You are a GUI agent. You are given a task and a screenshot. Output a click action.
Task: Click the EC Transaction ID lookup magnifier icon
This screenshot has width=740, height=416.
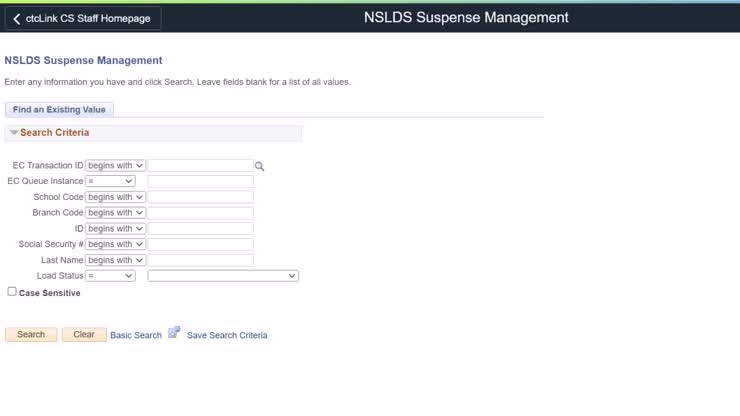pyautogui.click(x=259, y=166)
